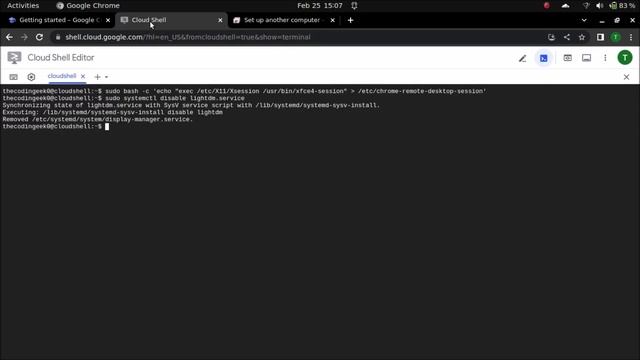Go back to previous page

(9, 37)
